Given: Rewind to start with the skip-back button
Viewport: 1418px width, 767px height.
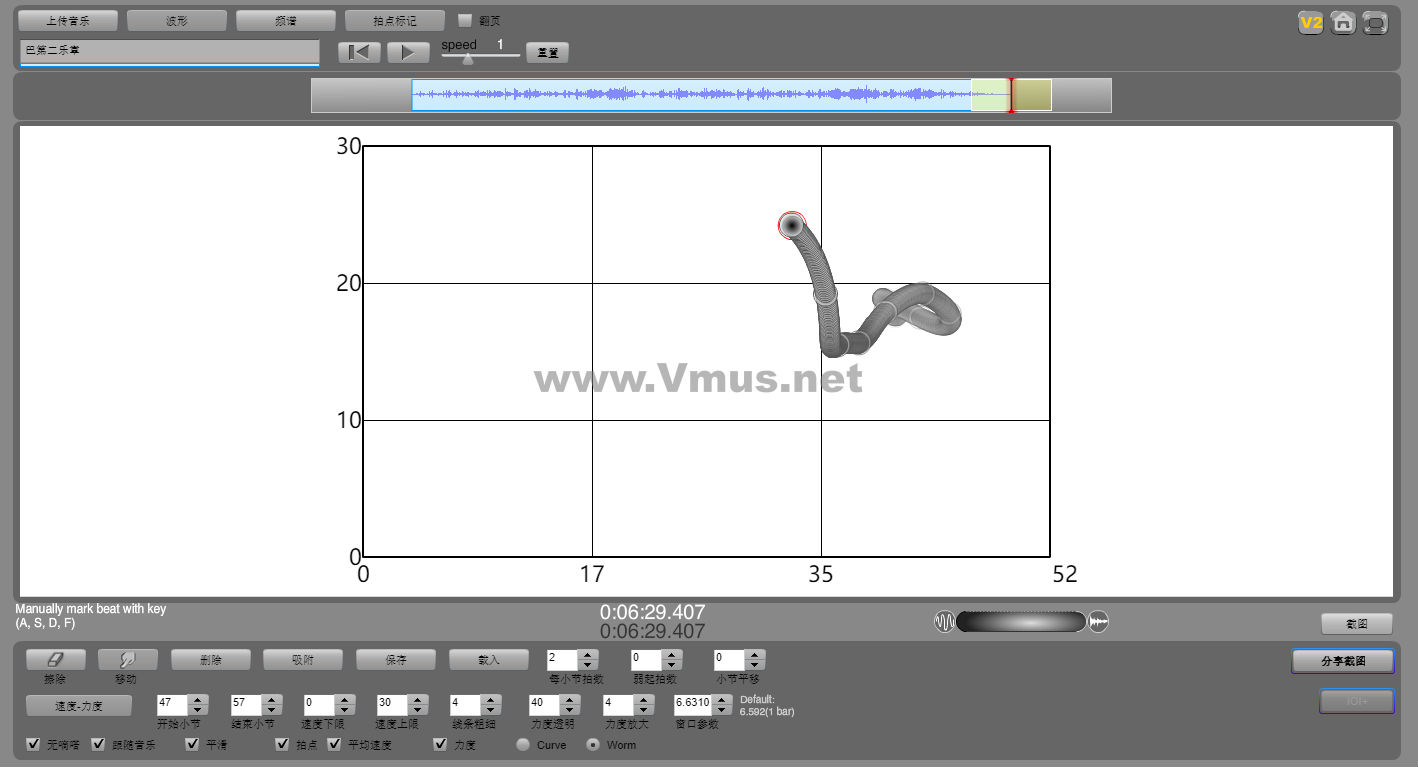Looking at the screenshot, I should click(x=359, y=52).
